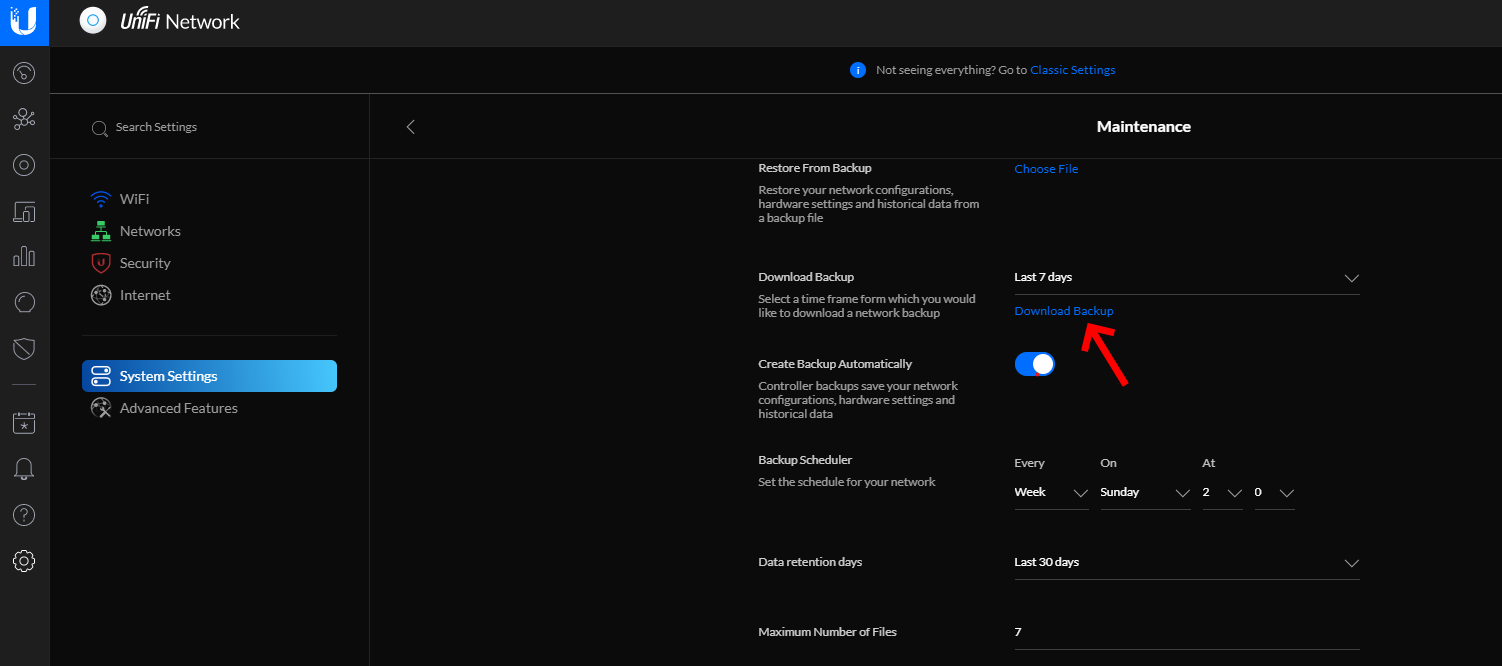The width and height of the screenshot is (1502, 666).
Task: Click the Ubiquiti logo icon
Action: (24, 21)
